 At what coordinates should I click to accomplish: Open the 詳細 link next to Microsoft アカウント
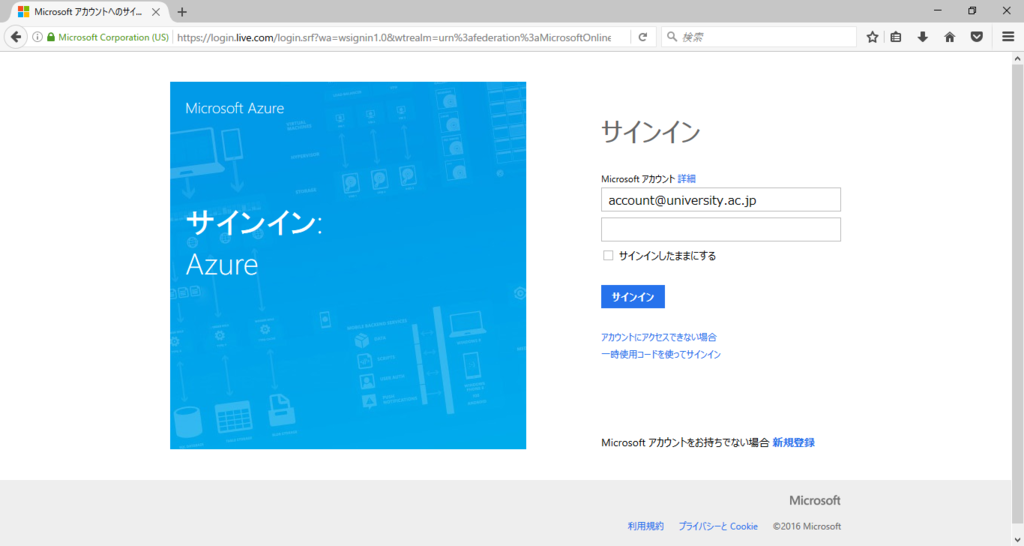(686, 178)
